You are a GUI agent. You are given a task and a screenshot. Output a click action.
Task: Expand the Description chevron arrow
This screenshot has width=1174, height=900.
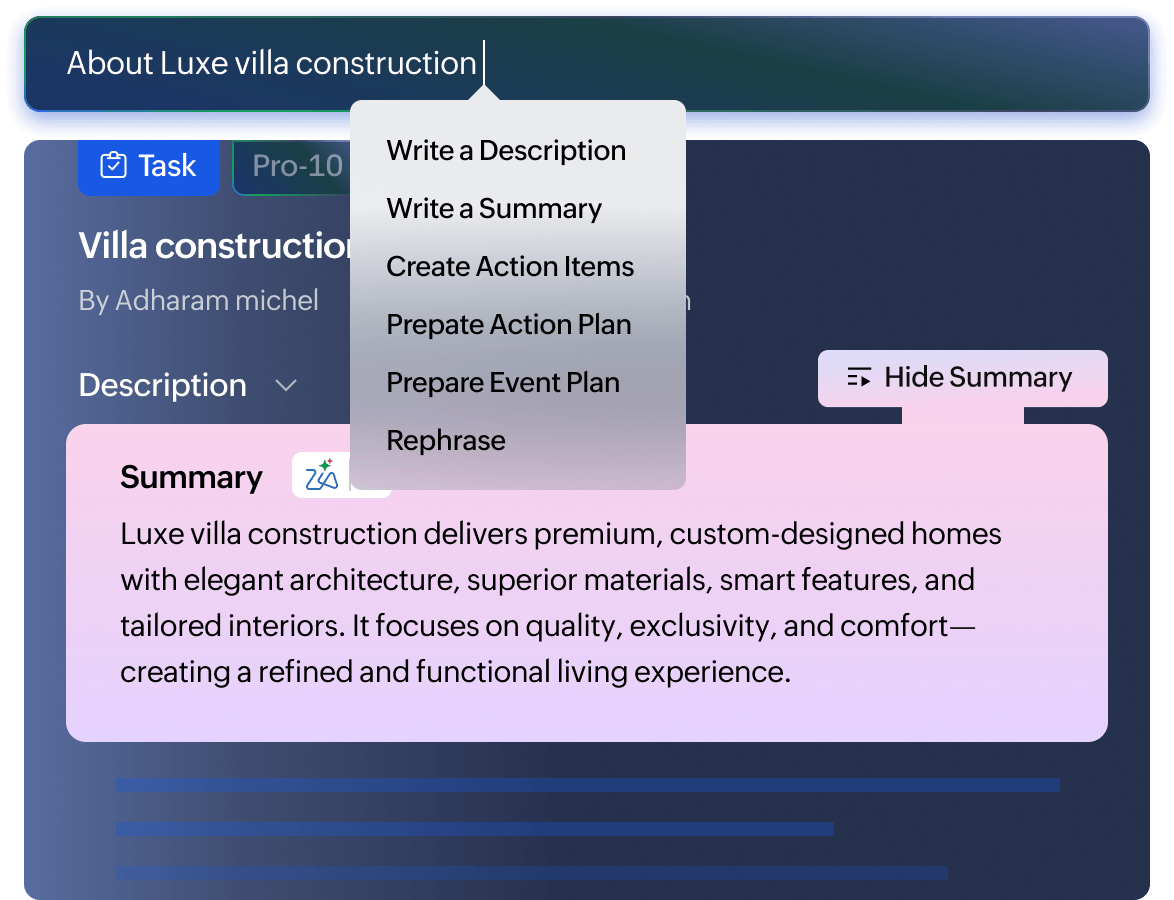tap(286, 384)
